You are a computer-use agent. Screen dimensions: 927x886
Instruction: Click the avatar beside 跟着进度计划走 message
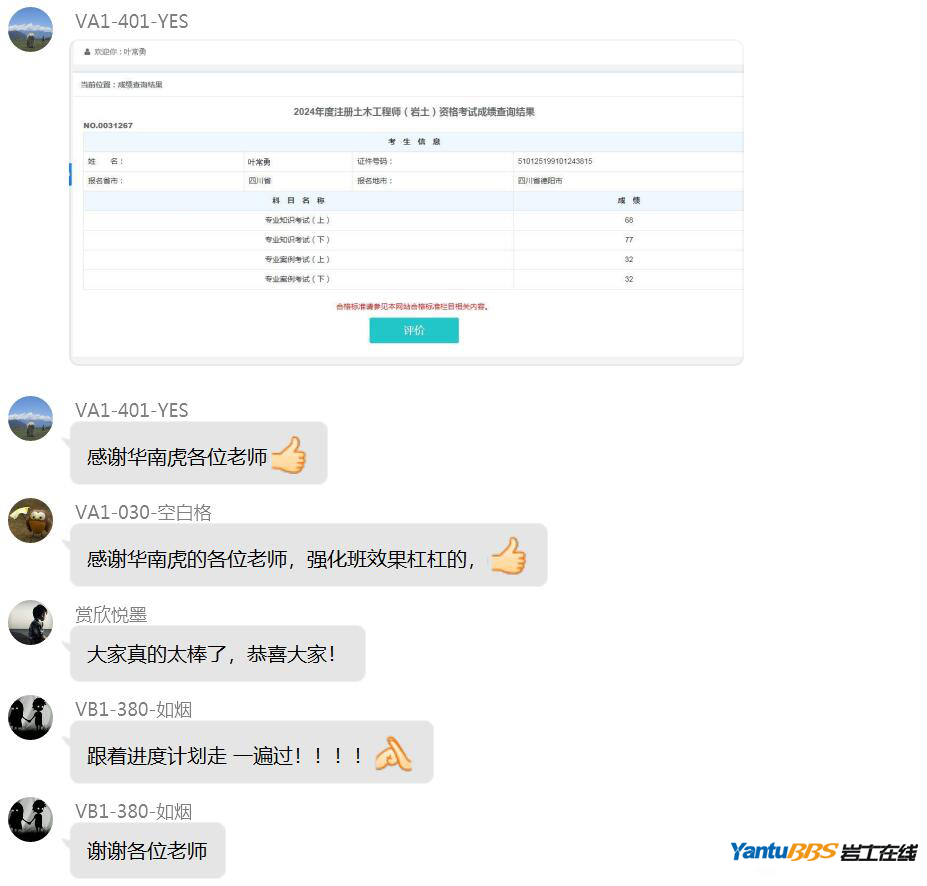(30, 717)
